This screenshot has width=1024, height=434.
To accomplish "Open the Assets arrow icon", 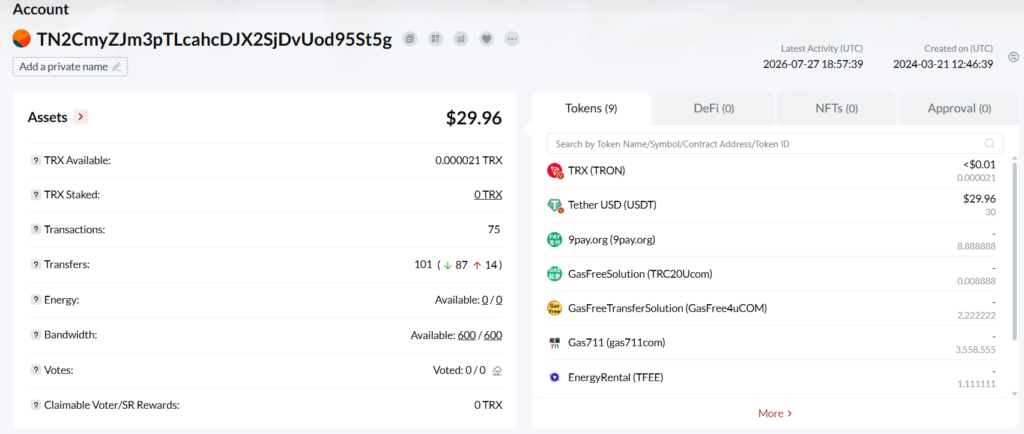I will (80, 117).
